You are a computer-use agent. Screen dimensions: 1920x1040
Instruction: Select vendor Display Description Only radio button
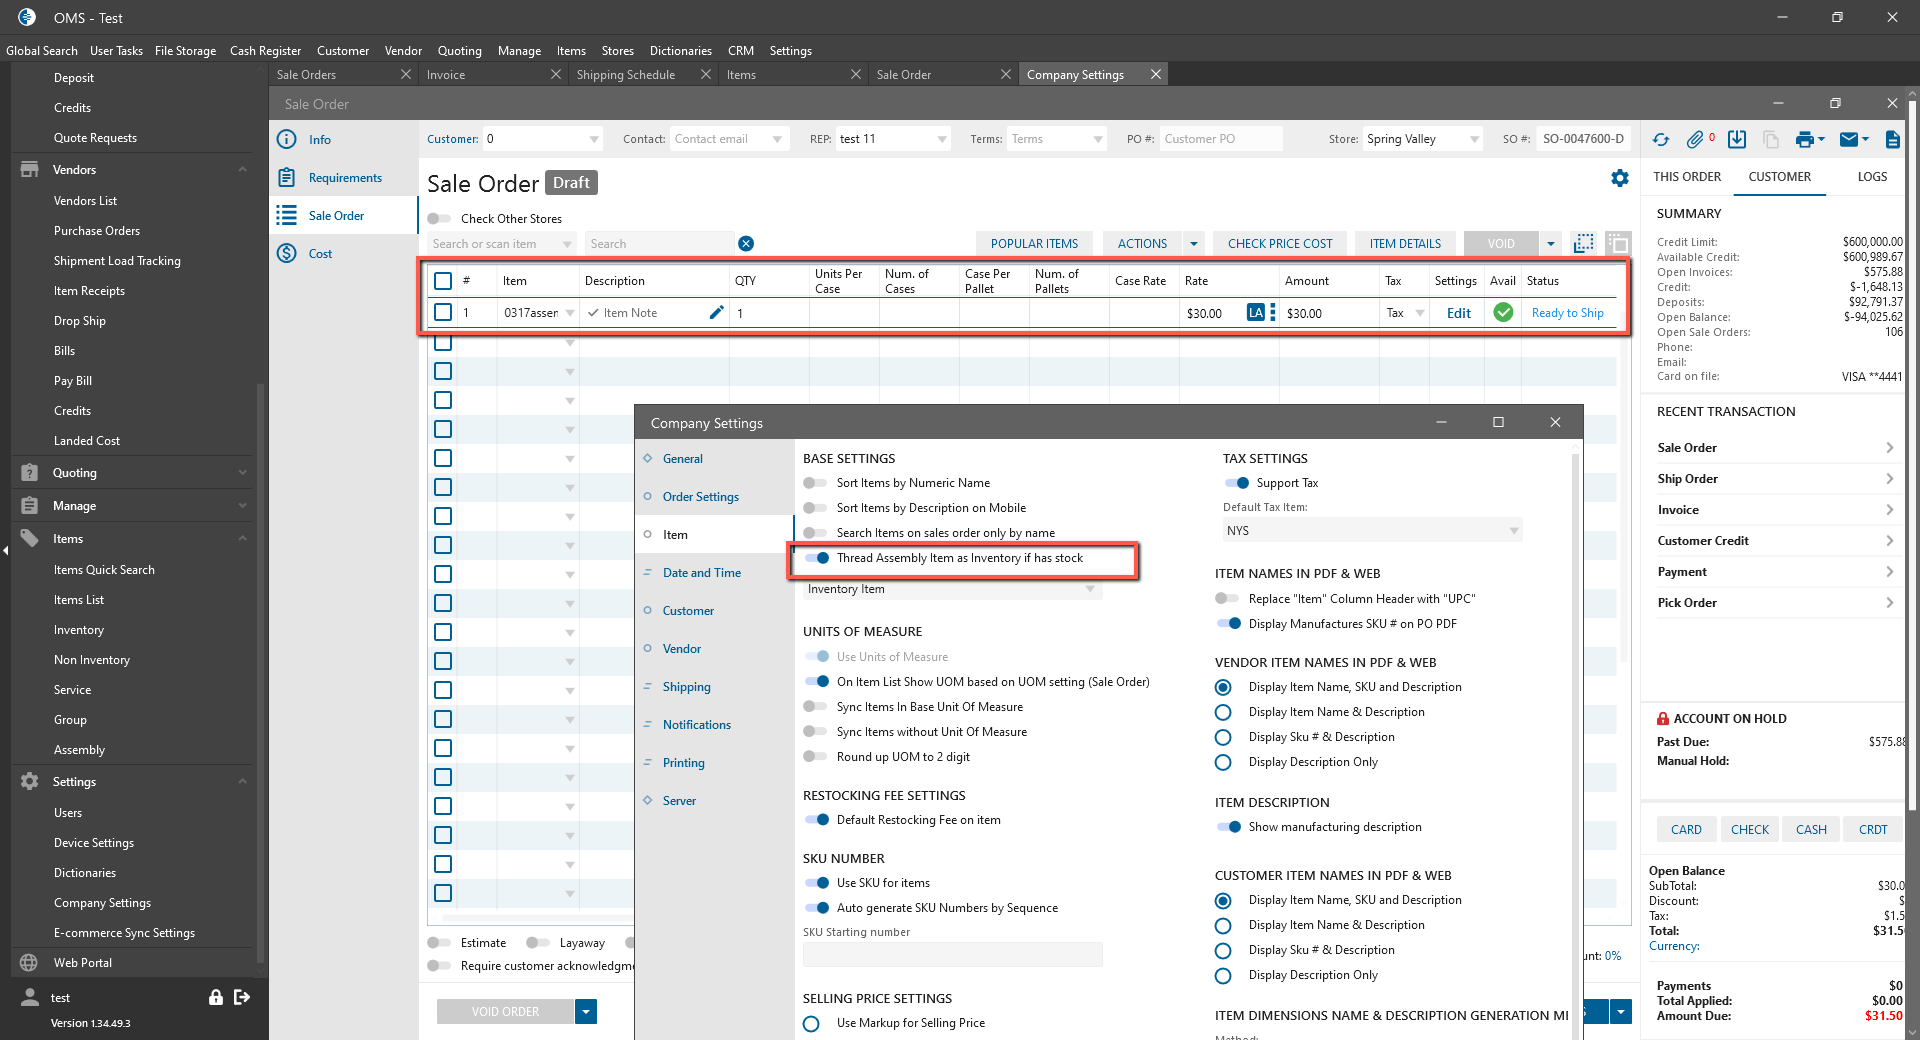(x=1223, y=762)
